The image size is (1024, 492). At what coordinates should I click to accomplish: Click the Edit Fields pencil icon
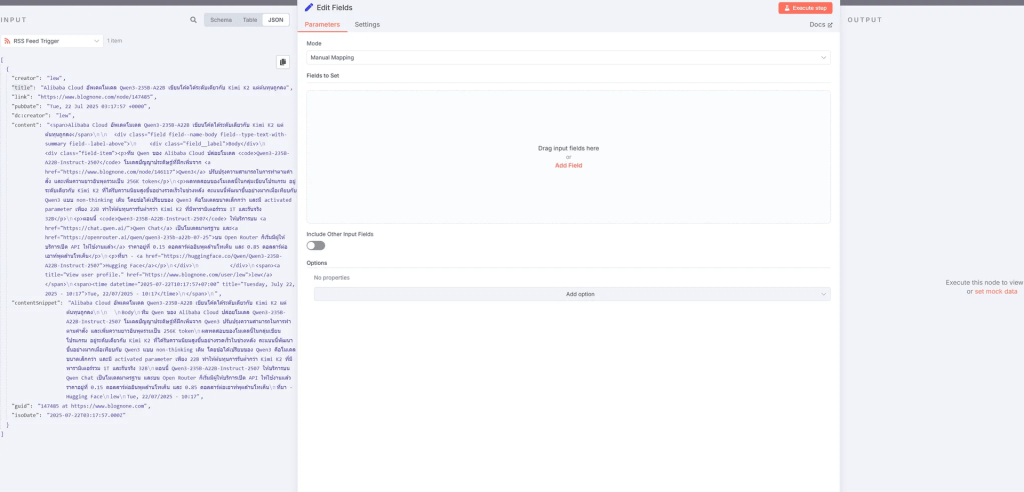click(309, 7)
